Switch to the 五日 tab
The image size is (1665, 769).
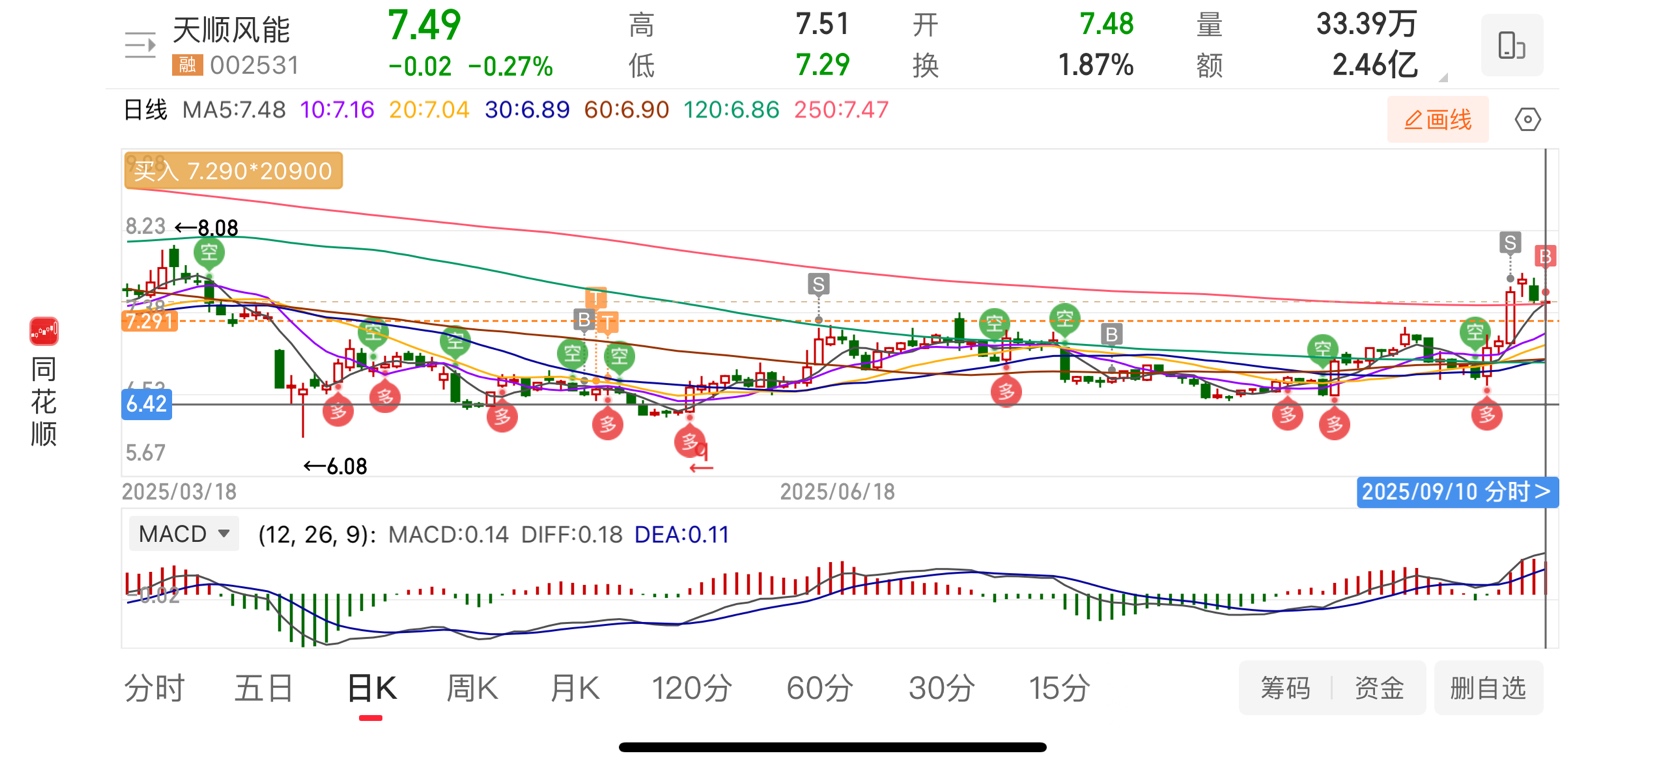point(264,688)
